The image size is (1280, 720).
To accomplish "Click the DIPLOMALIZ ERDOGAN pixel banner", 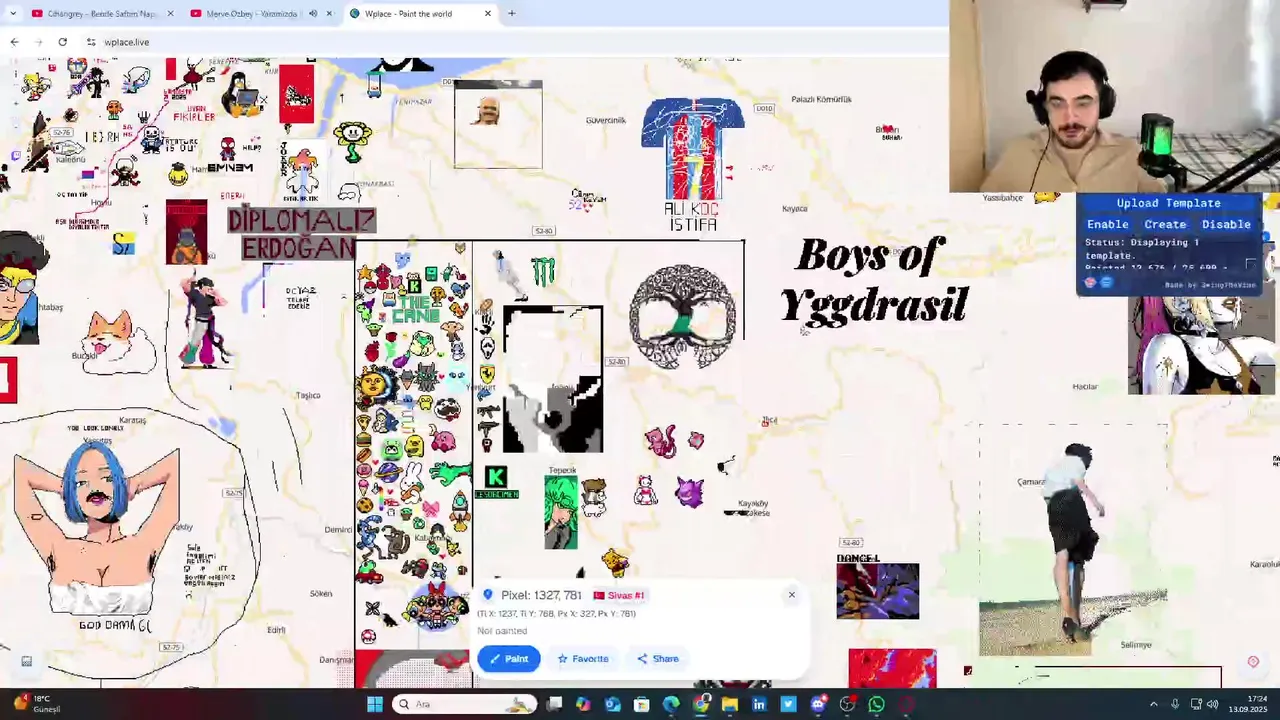I will pos(301,234).
